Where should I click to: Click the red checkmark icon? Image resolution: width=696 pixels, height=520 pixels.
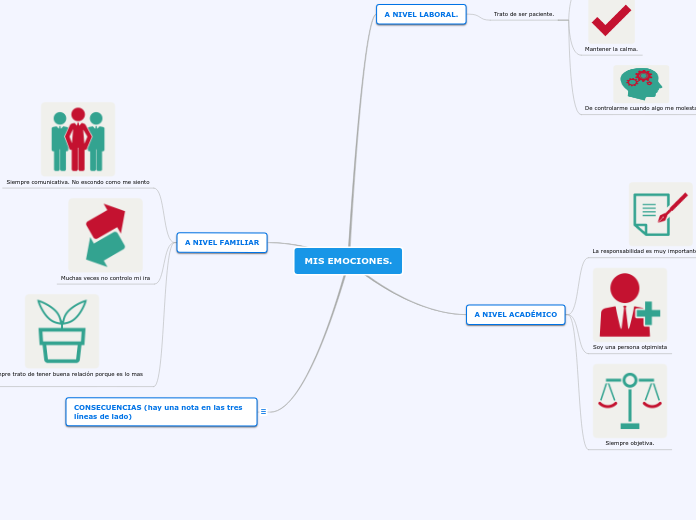pos(612,21)
